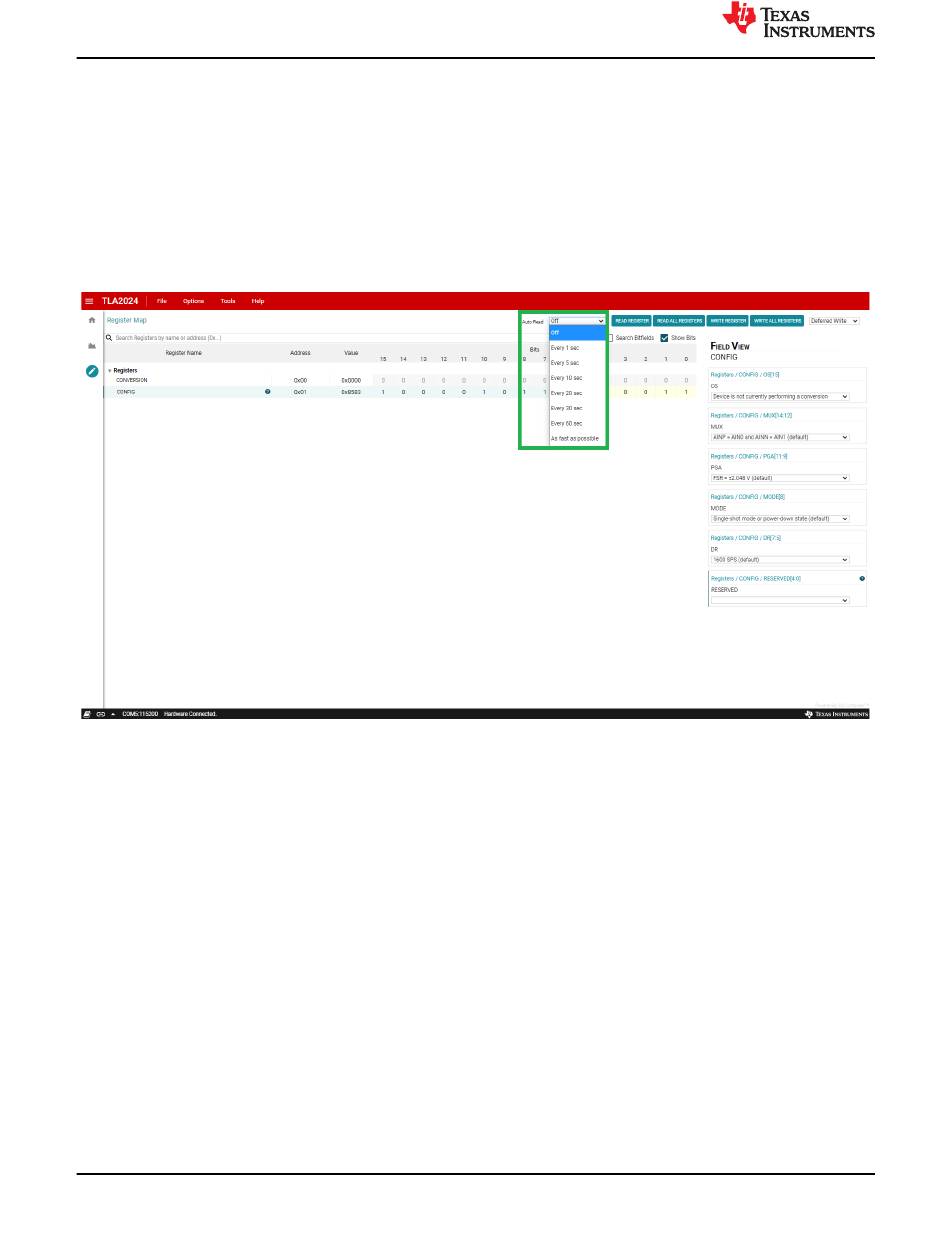
Task: Toggle CONFIG bit 0 value
Action: [x=686, y=392]
